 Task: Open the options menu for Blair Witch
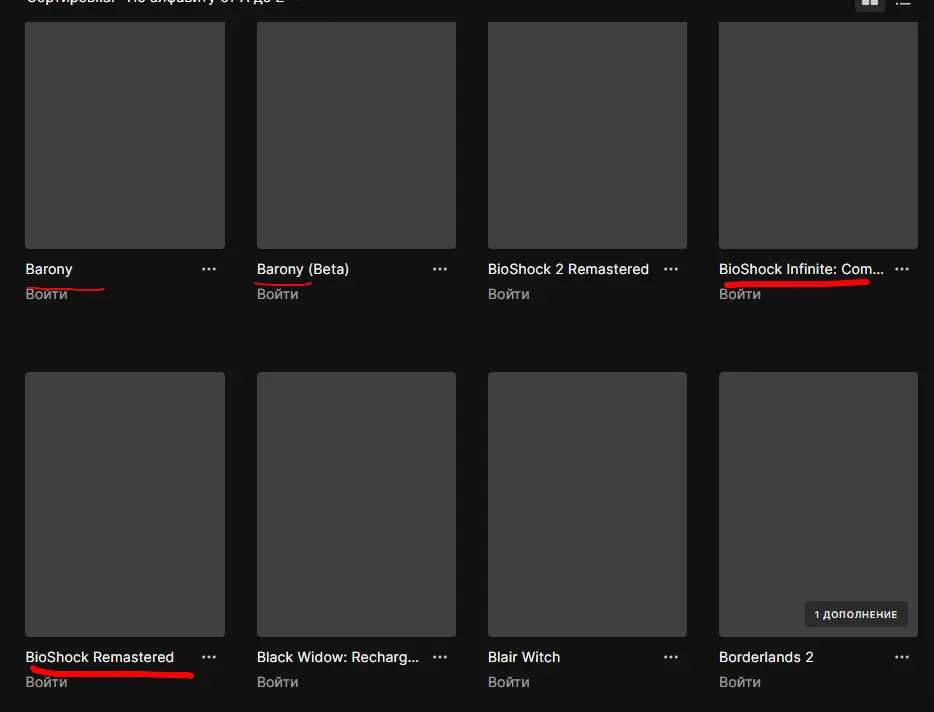[x=671, y=657]
